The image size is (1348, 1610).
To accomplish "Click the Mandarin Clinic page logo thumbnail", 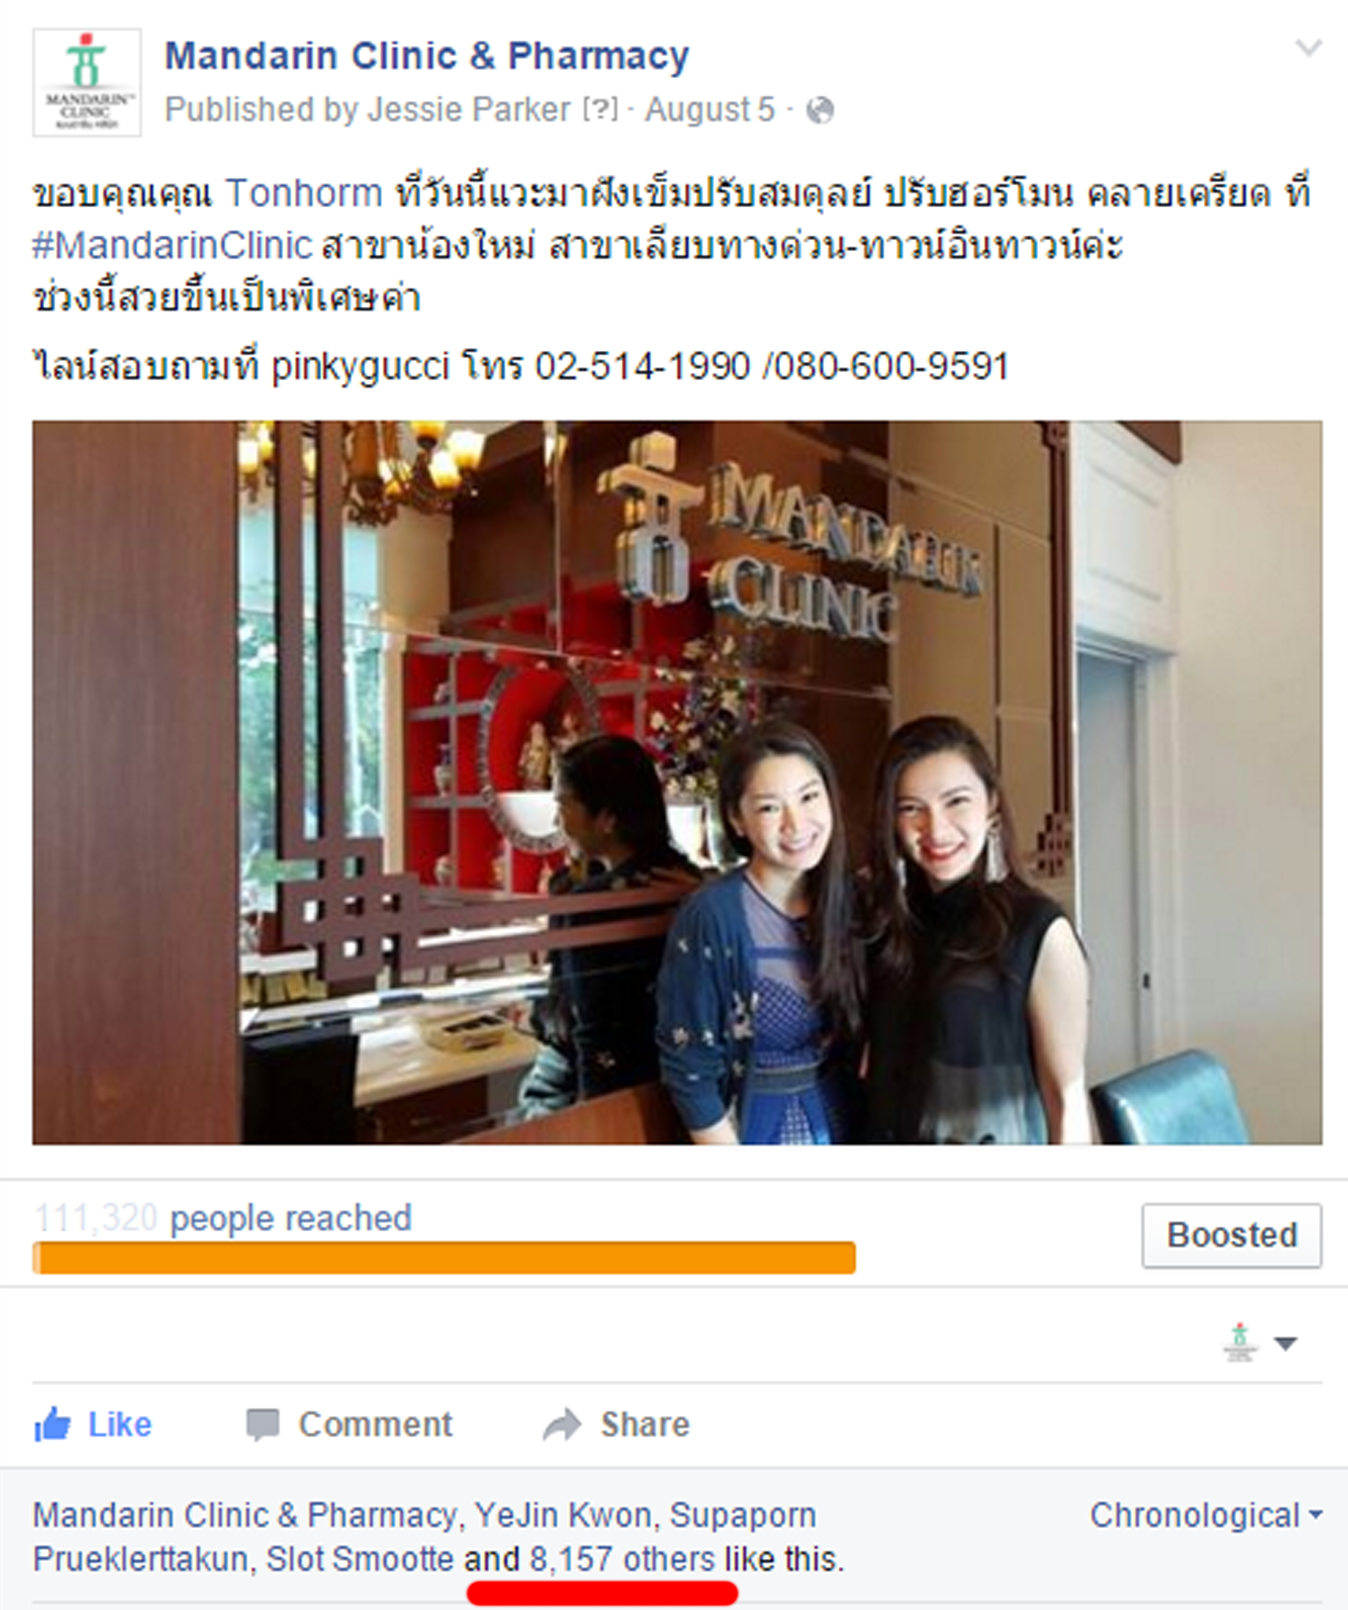I will point(87,83).
